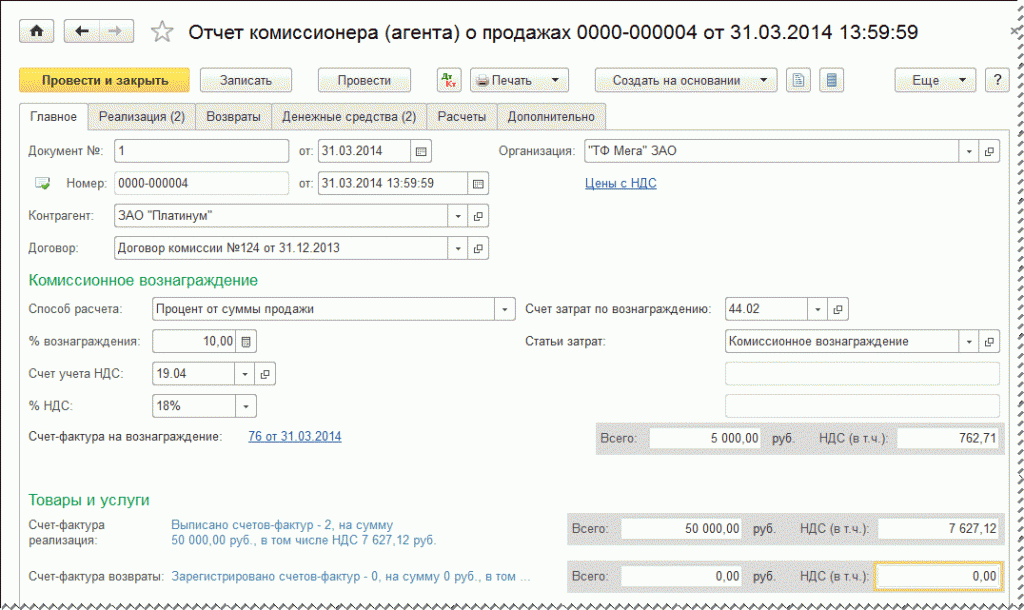Add document to favorites star

pos(162,32)
